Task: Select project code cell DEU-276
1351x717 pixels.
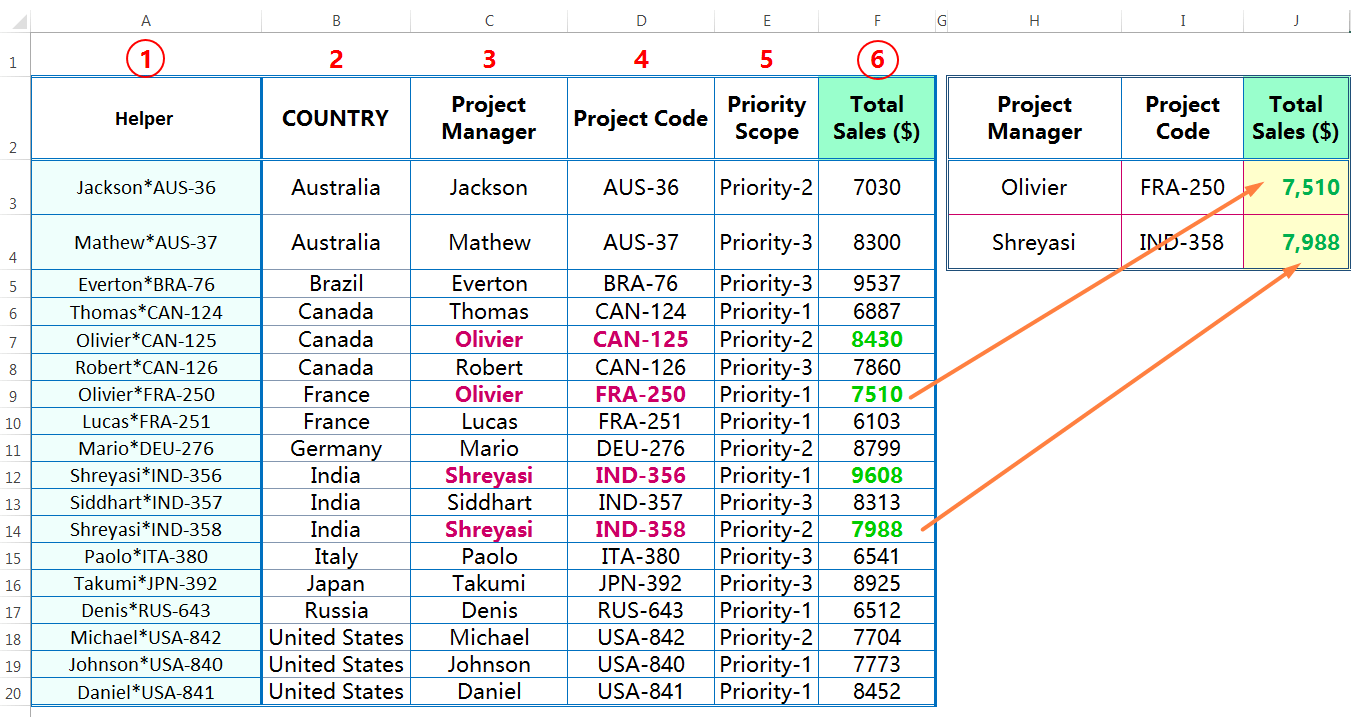Action: point(641,448)
